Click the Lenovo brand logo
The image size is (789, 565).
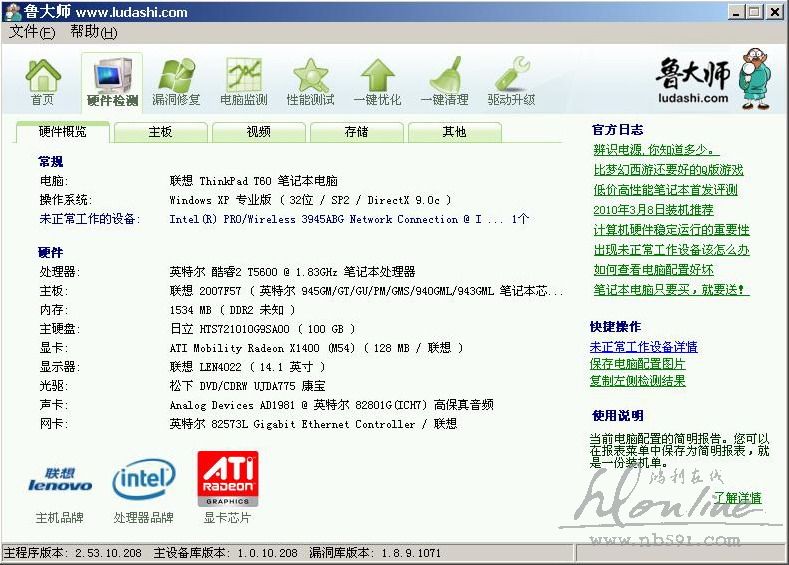60,479
